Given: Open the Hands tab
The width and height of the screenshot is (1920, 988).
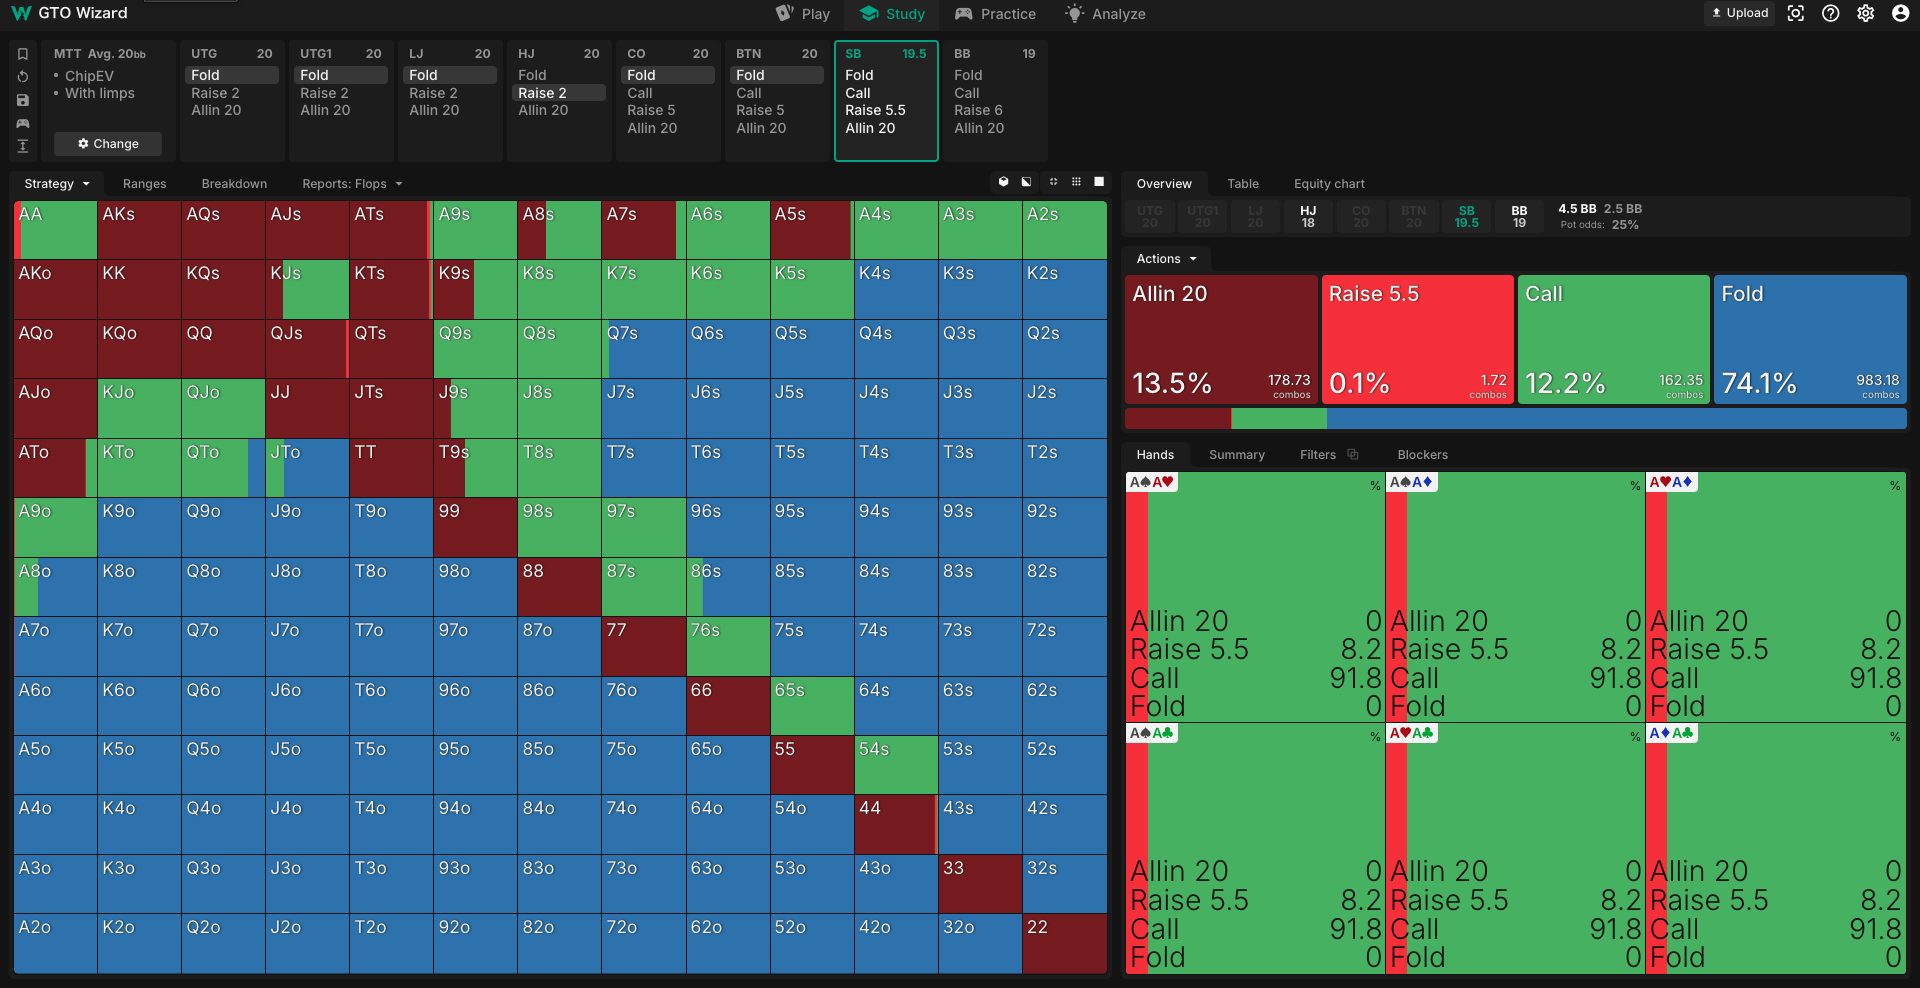Looking at the screenshot, I should click(1155, 455).
